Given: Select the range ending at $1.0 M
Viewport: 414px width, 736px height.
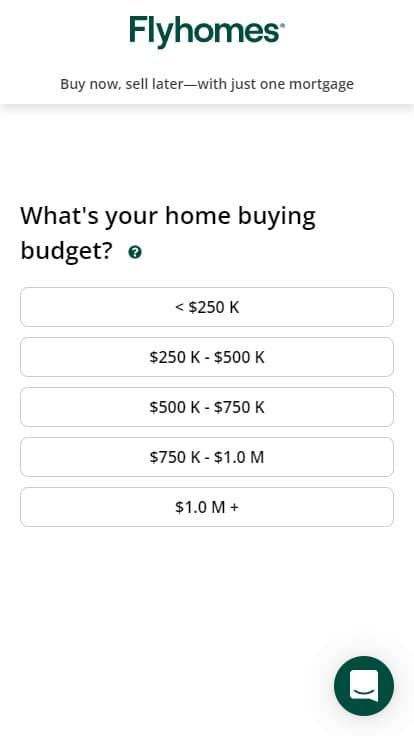Looking at the screenshot, I should click(x=207, y=457).
